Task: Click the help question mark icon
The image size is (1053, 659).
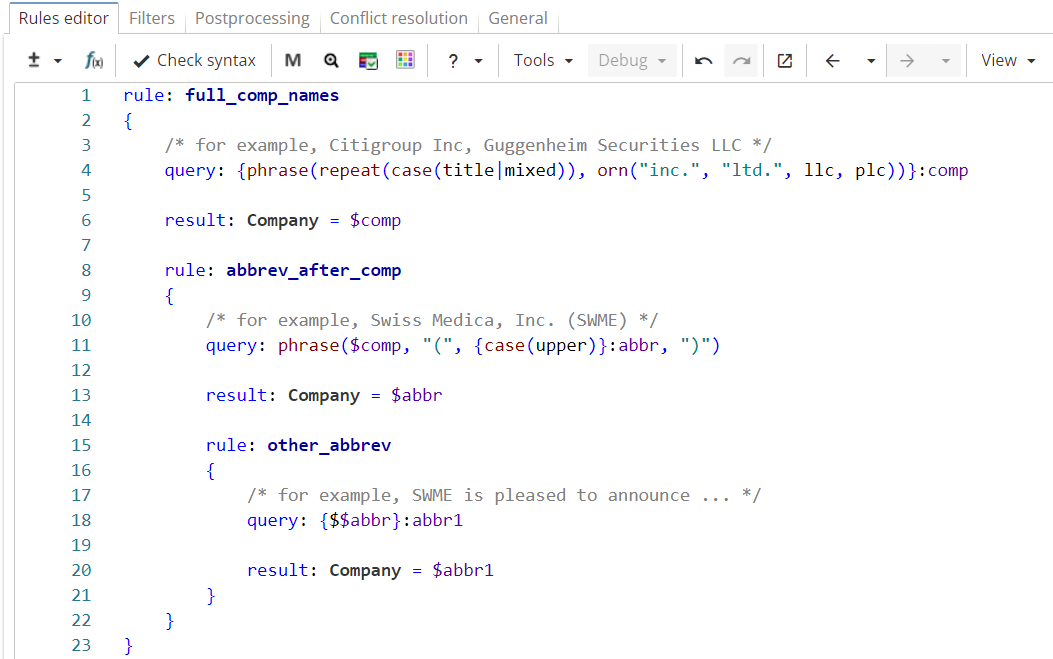Action: 453,60
